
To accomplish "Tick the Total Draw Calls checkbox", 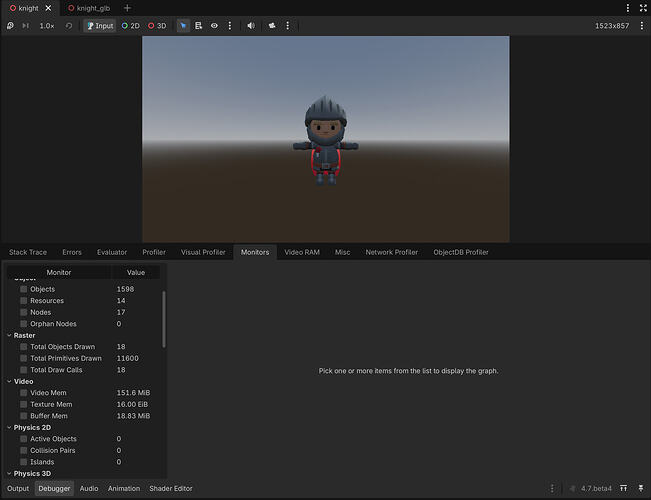I will click(x=24, y=370).
